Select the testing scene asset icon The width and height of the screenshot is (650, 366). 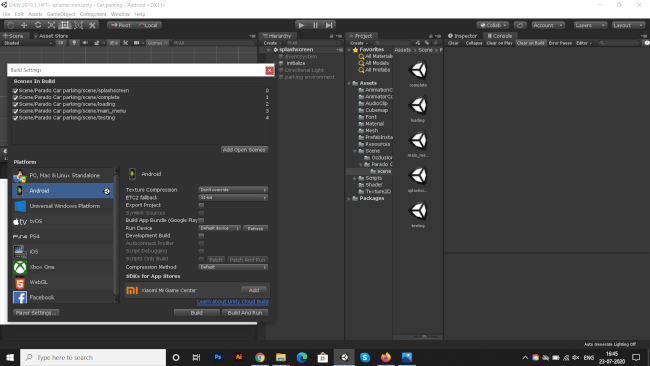418,211
